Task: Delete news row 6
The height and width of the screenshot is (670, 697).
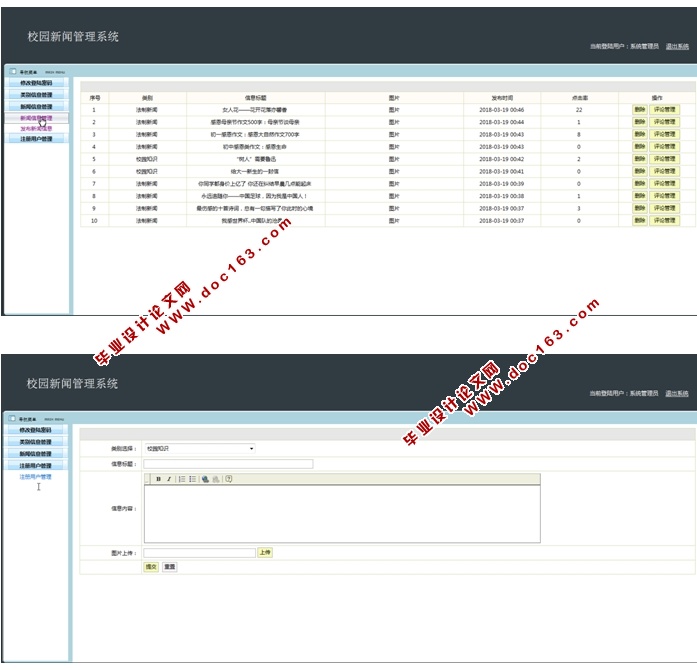Action: tap(640, 172)
